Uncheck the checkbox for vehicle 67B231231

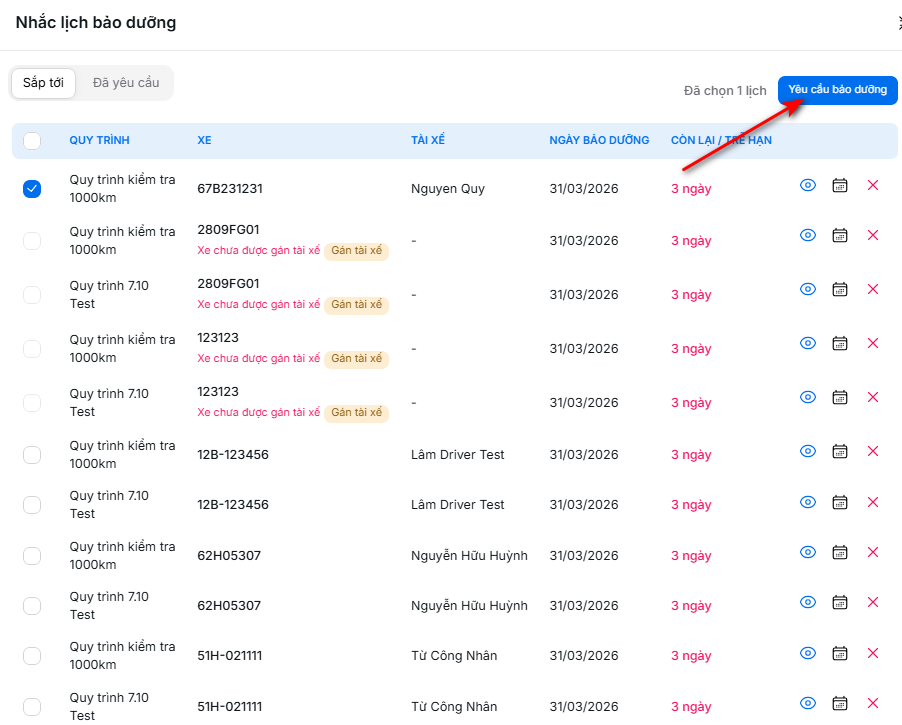[x=32, y=189]
